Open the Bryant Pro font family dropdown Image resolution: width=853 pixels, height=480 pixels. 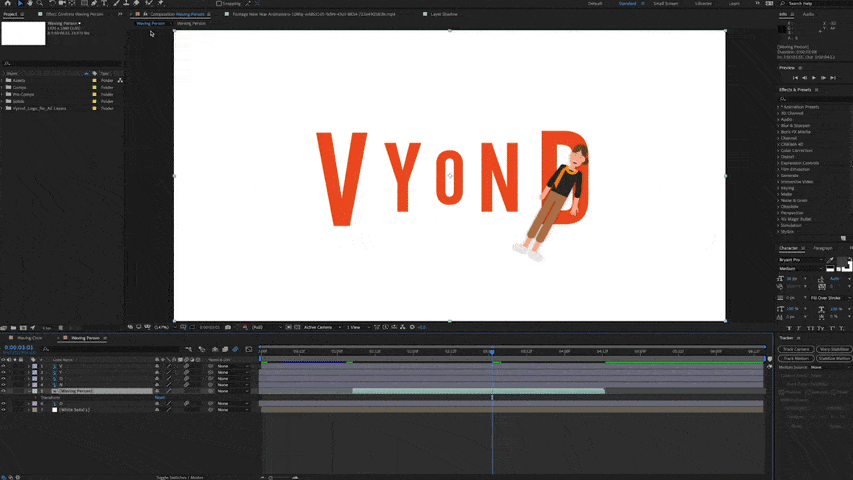(x=800, y=260)
